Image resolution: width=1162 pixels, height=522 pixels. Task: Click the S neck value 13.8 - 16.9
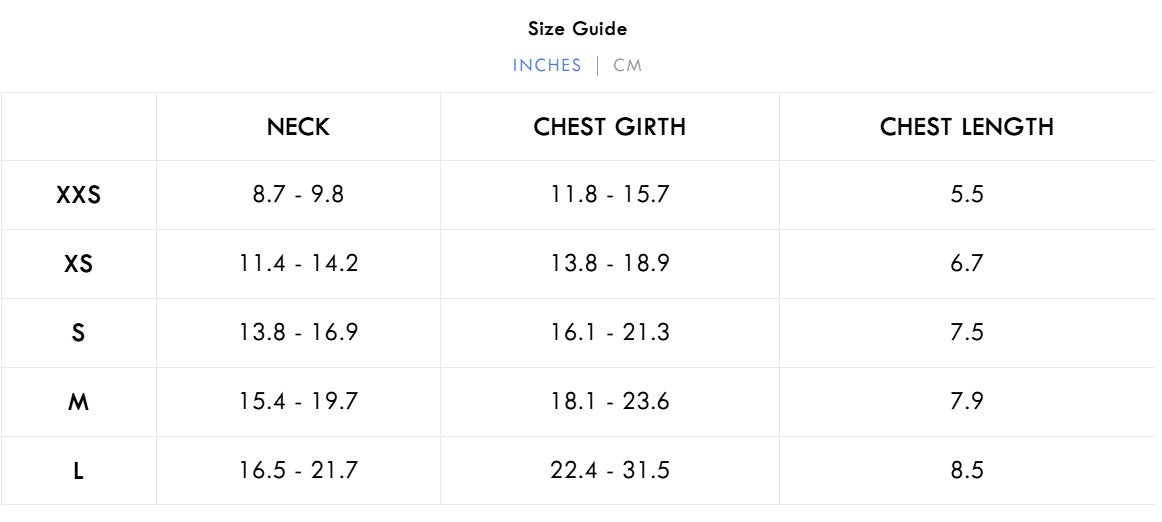tap(298, 333)
